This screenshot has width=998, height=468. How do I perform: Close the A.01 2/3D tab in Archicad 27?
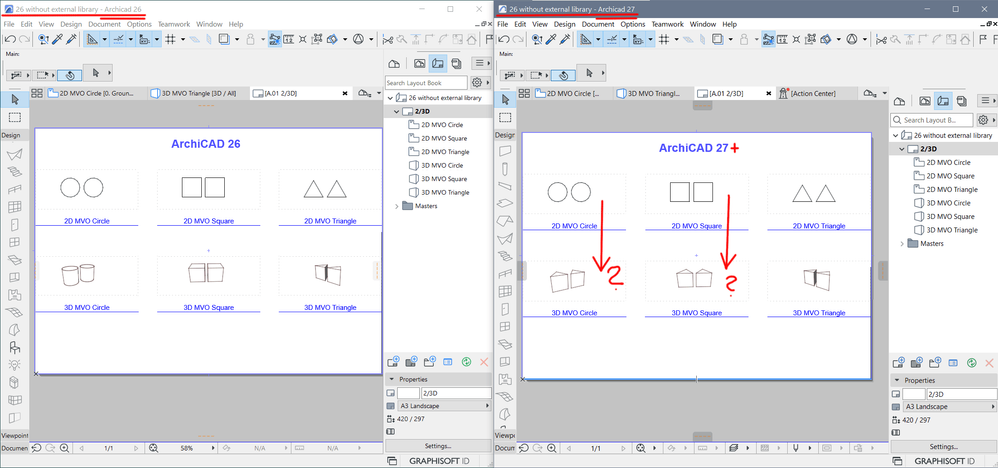pyautogui.click(x=767, y=93)
